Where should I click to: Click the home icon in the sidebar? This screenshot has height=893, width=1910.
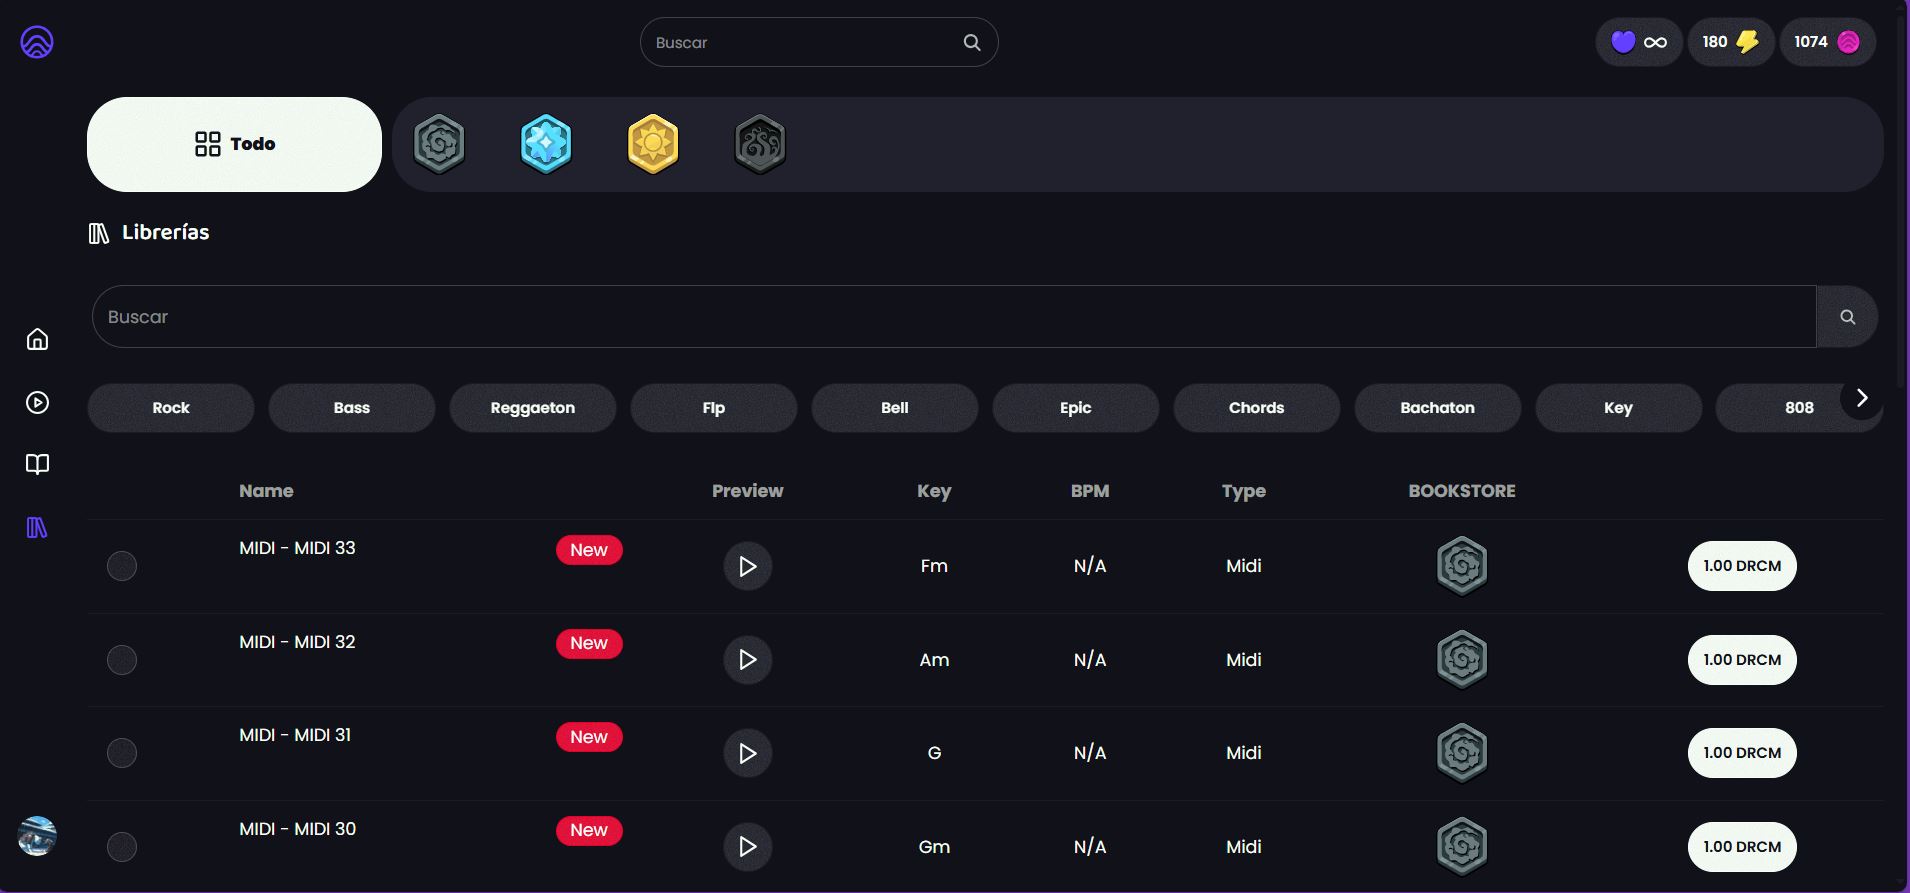(x=37, y=340)
